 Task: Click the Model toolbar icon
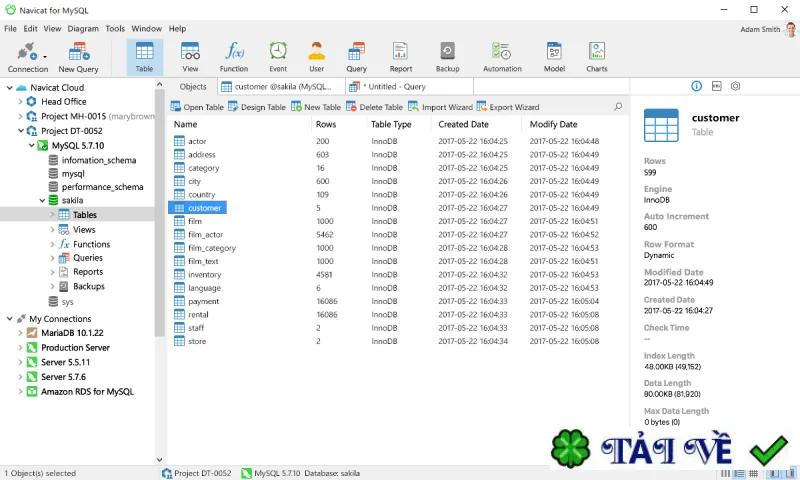point(554,57)
